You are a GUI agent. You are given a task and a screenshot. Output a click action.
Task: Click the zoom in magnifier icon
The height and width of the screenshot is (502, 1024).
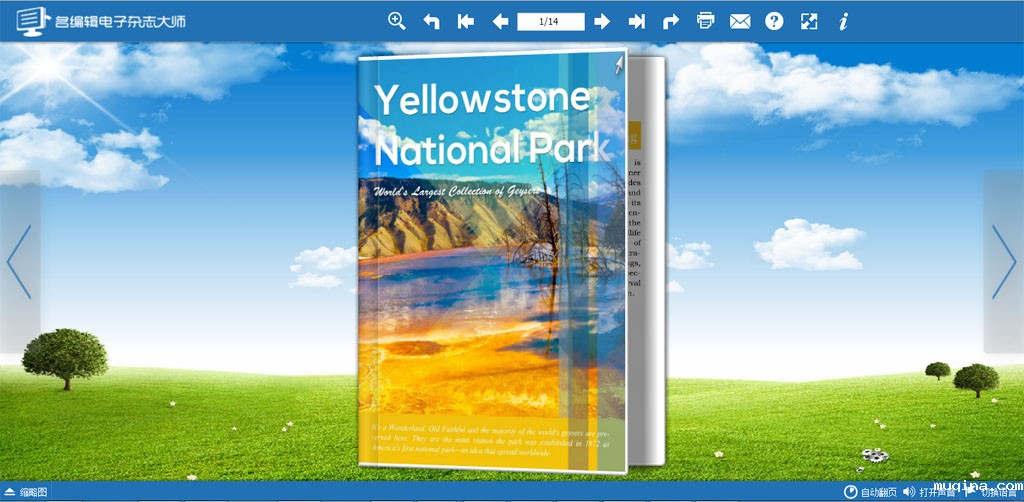[x=397, y=21]
